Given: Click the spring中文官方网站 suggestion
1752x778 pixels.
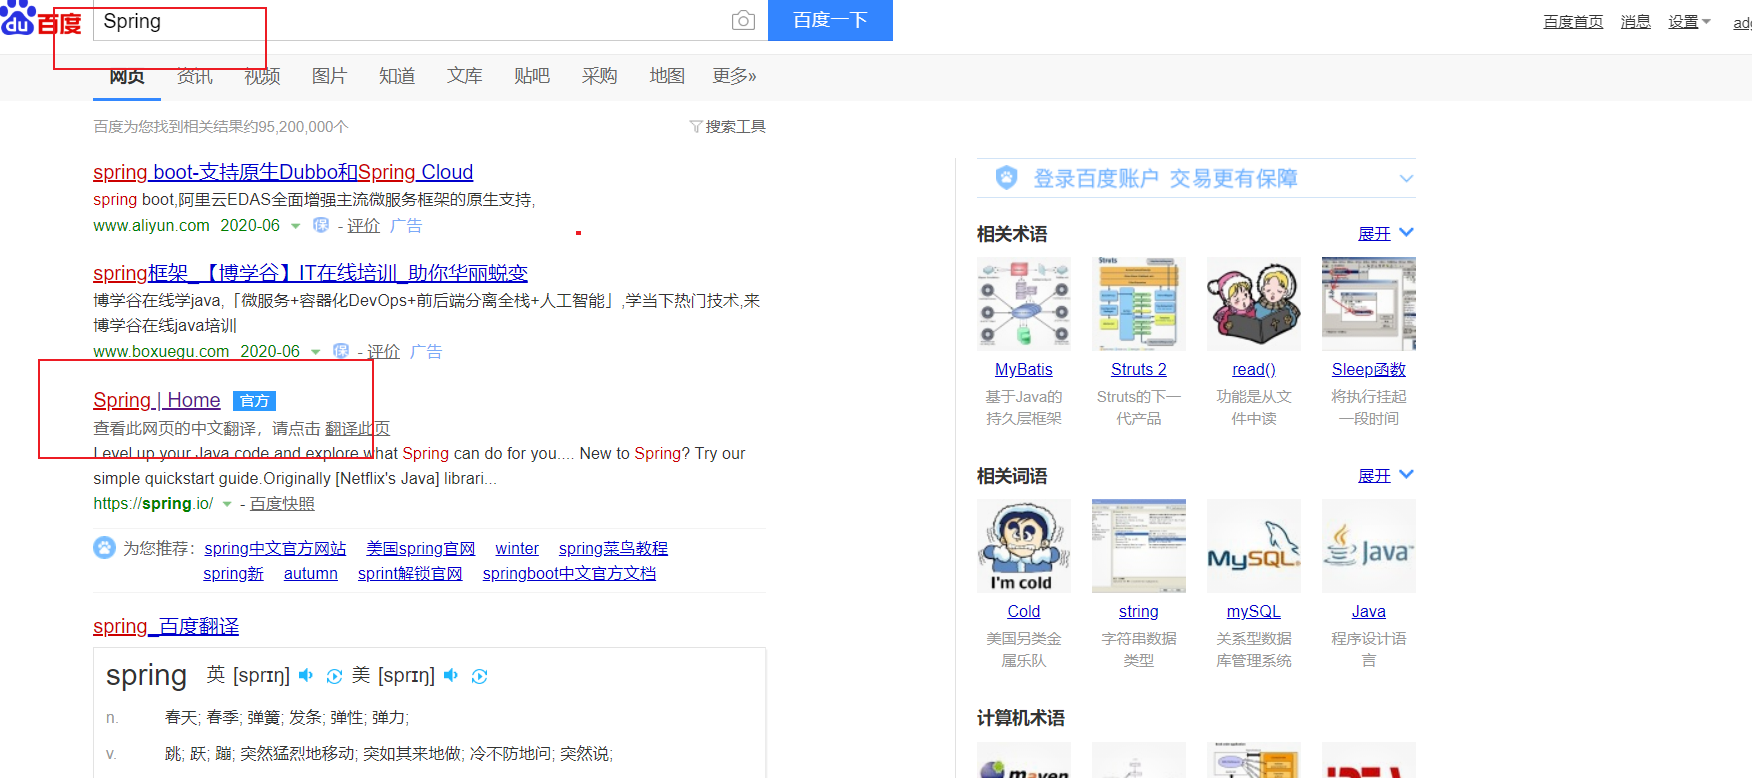Looking at the screenshot, I should [275, 548].
